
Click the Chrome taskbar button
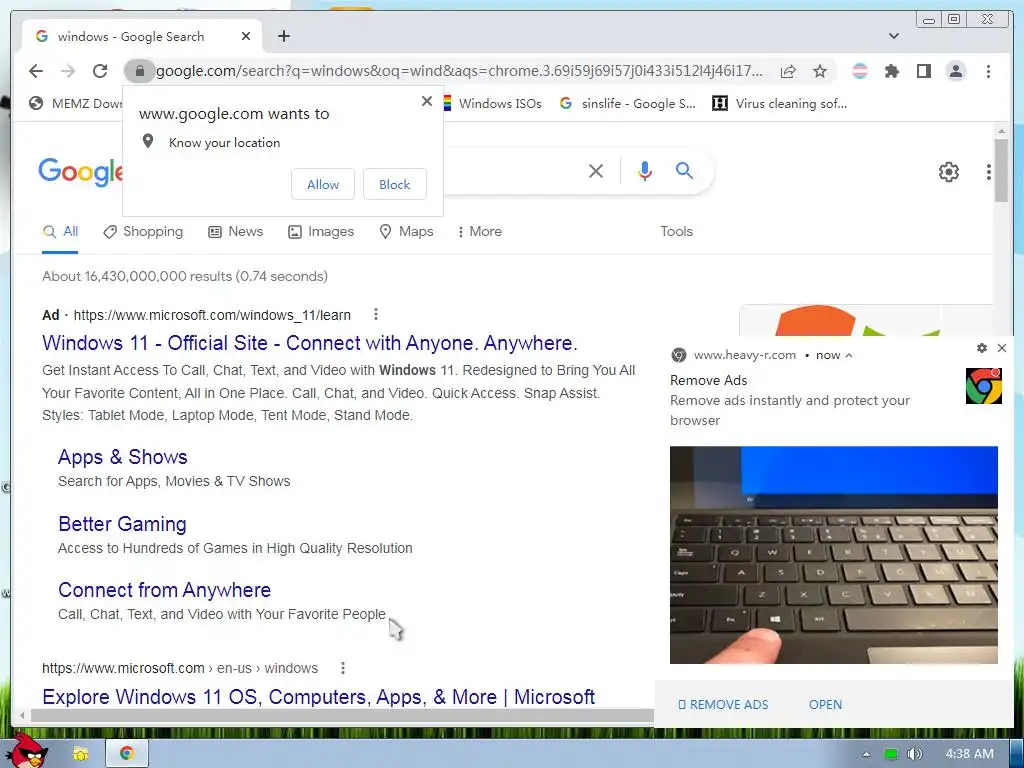coord(127,754)
